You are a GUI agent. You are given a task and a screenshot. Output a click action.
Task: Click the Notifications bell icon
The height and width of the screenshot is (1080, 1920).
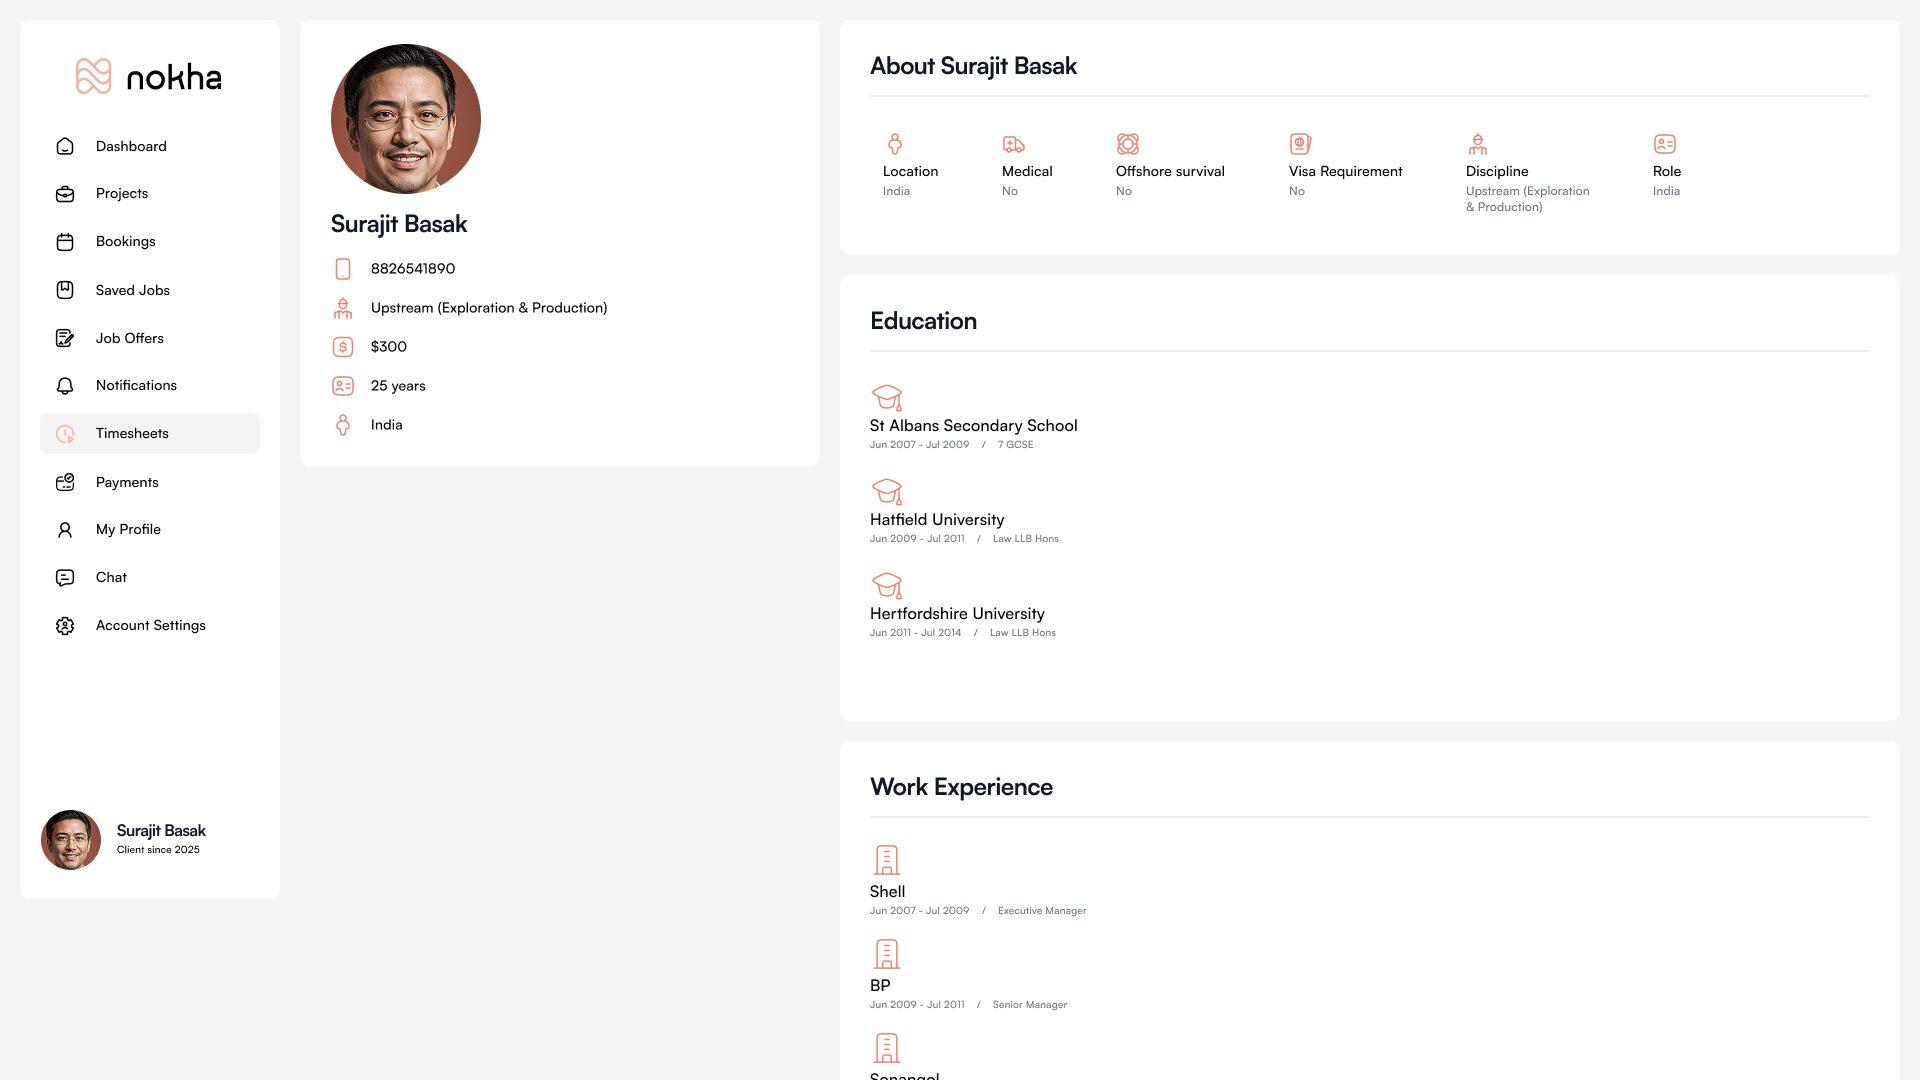click(64, 385)
